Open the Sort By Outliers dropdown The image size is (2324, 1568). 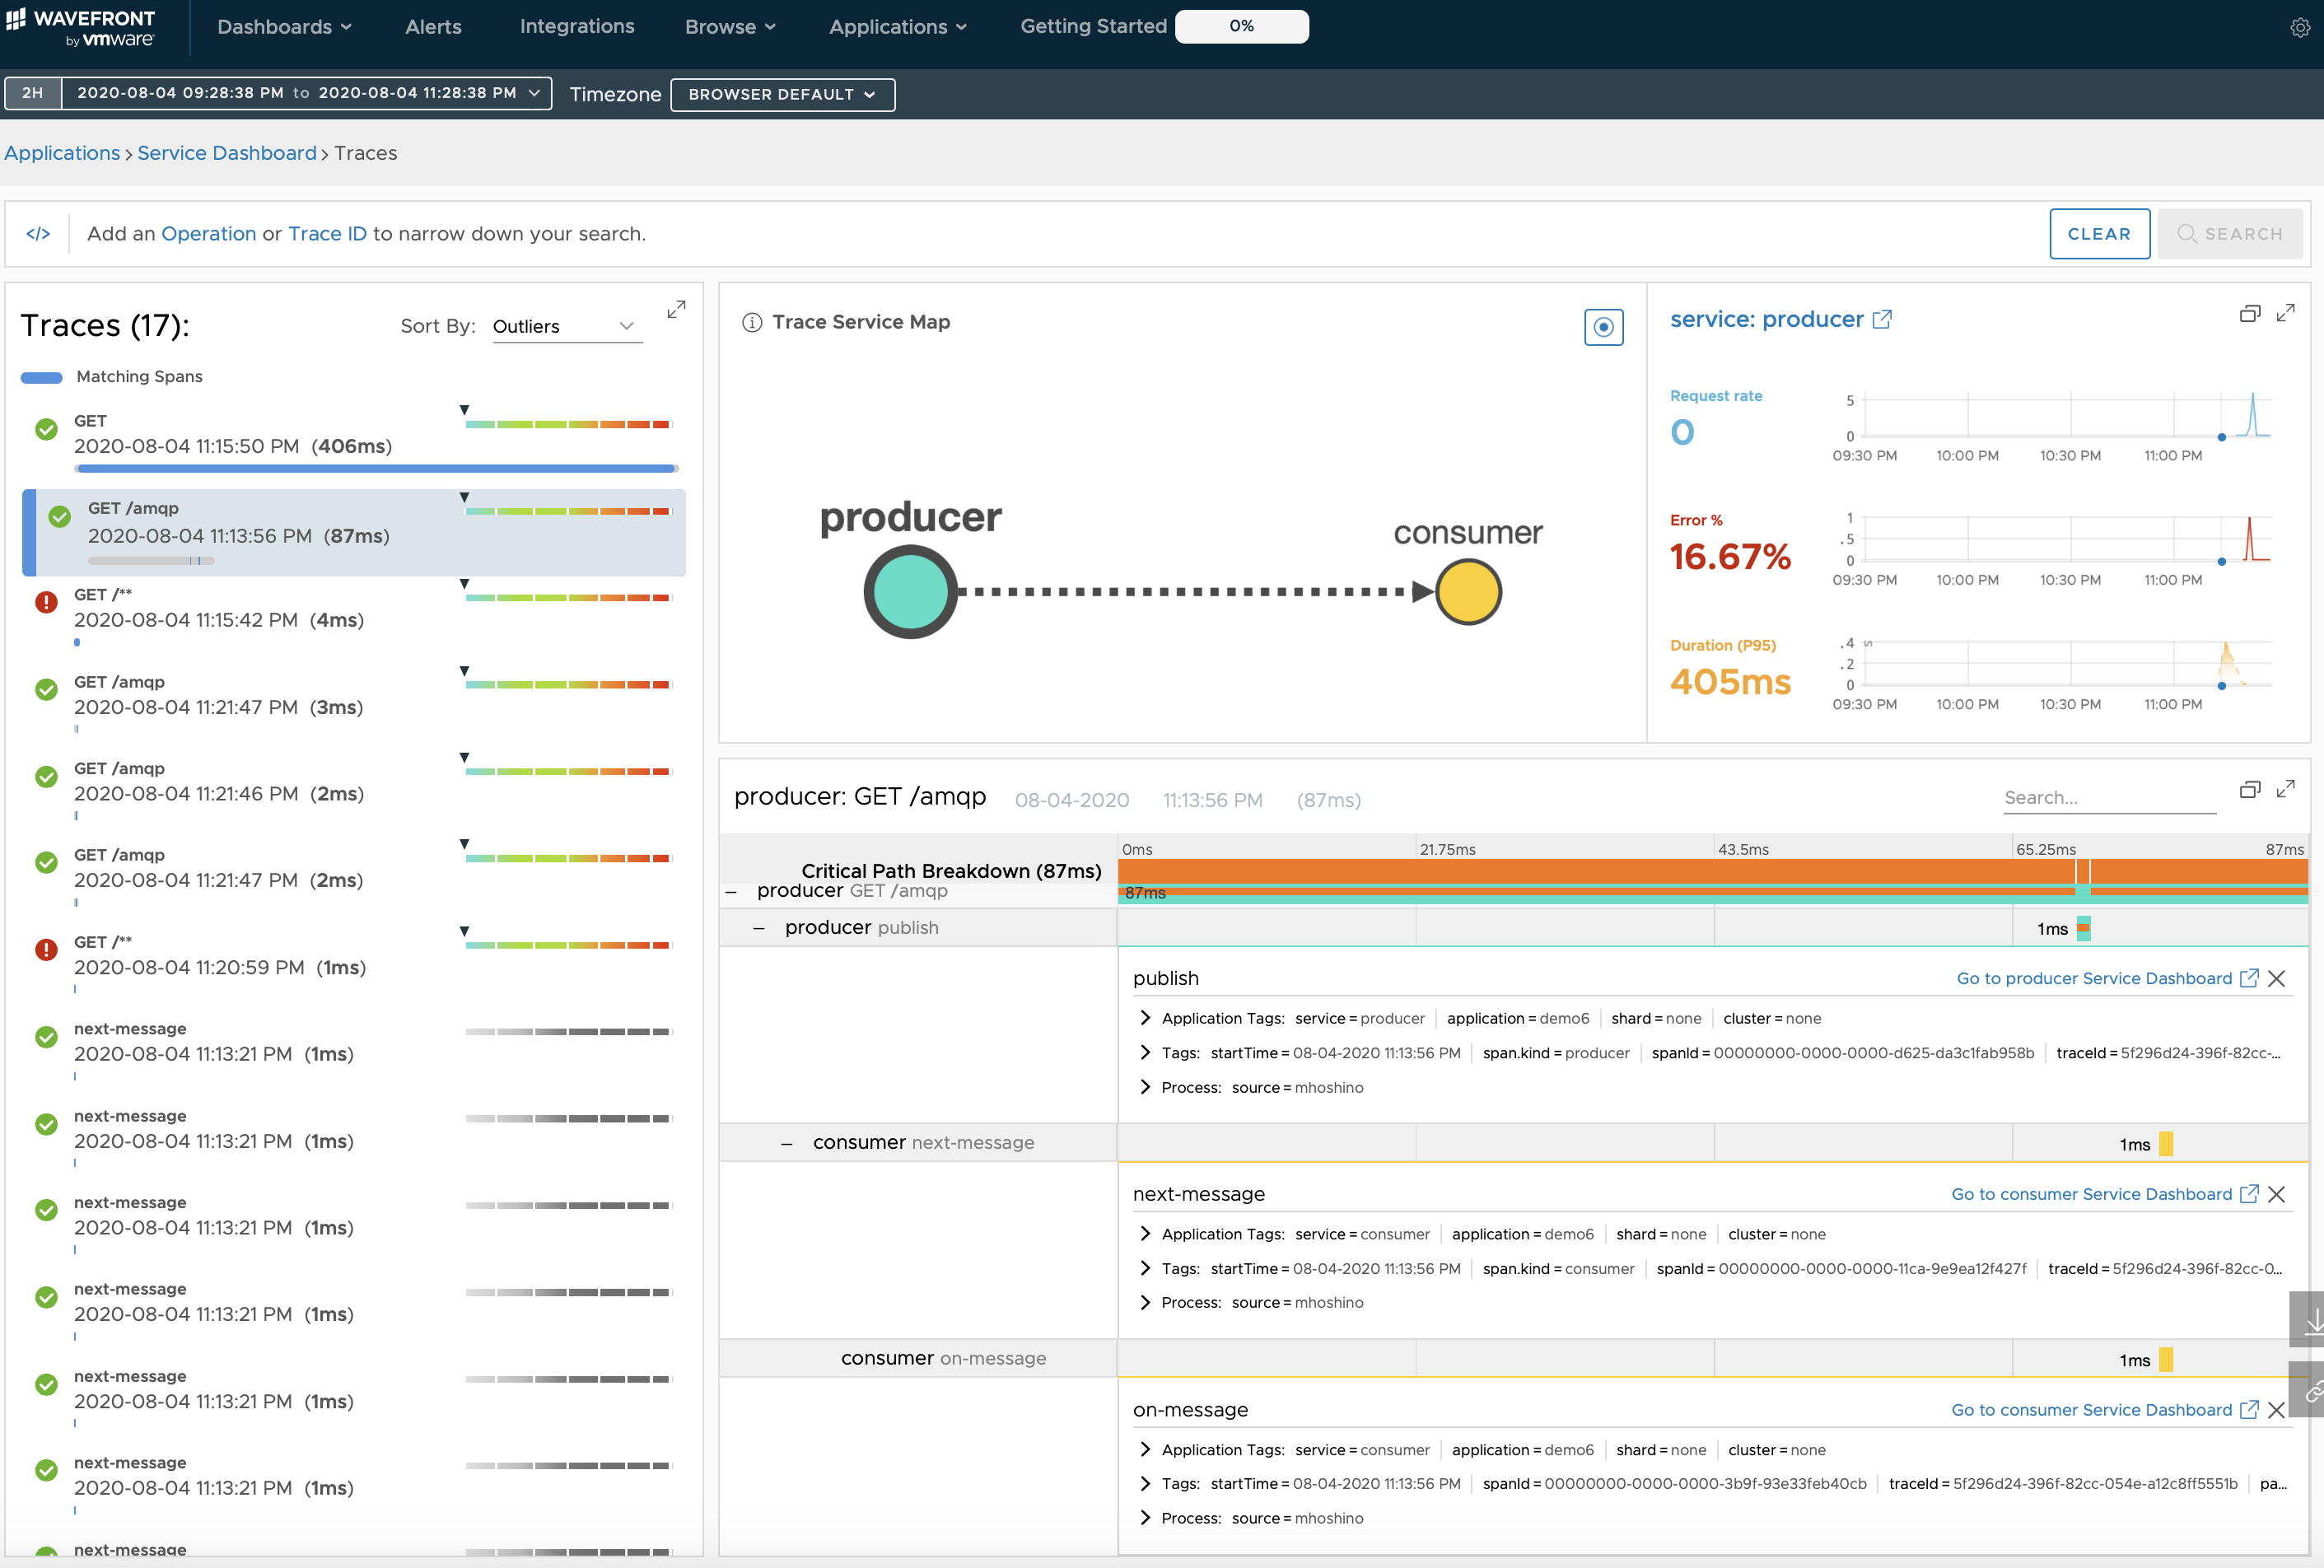coord(566,327)
